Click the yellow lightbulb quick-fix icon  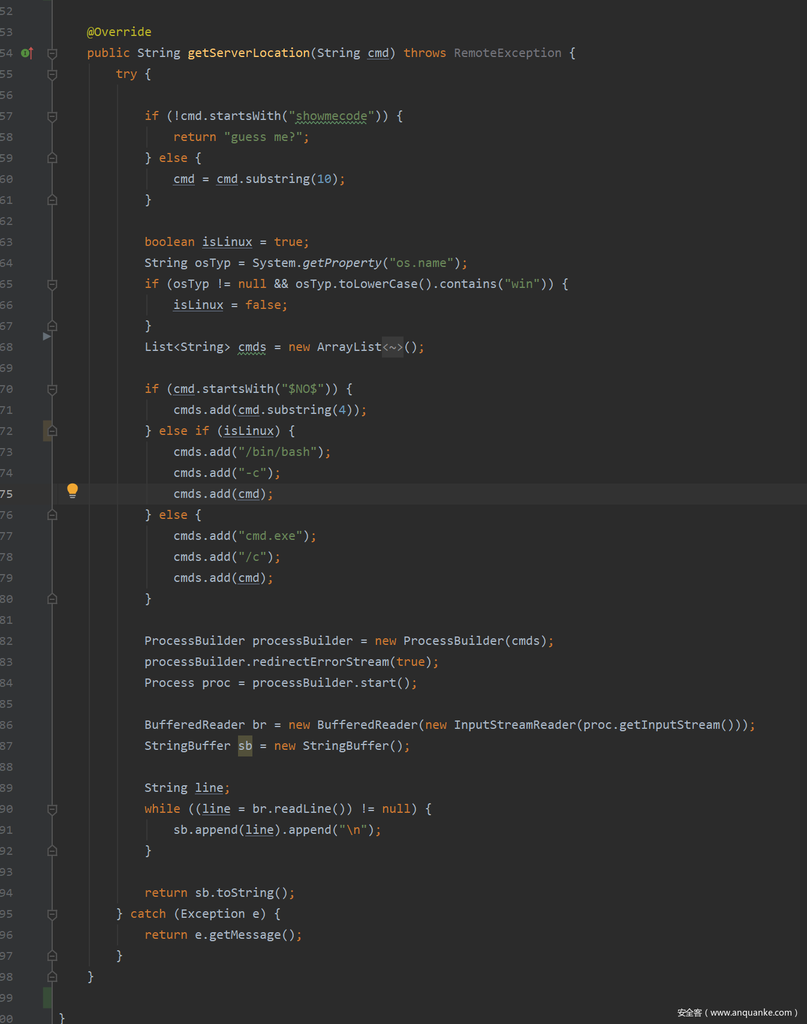(72, 491)
